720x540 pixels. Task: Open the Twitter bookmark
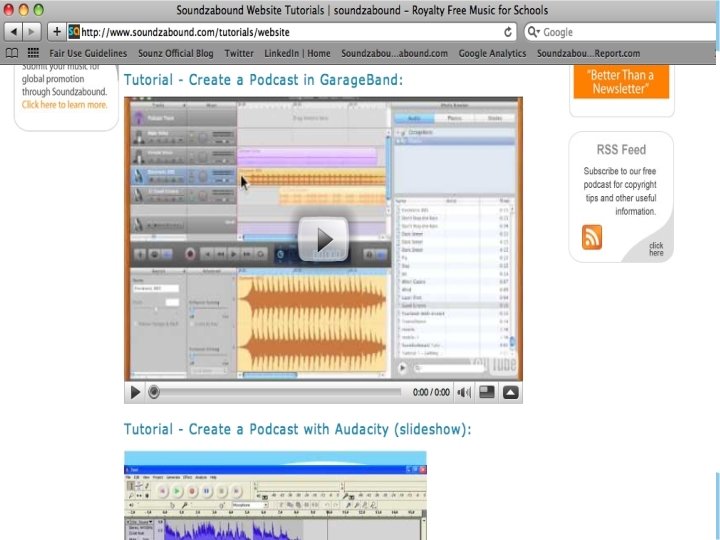tap(239, 53)
